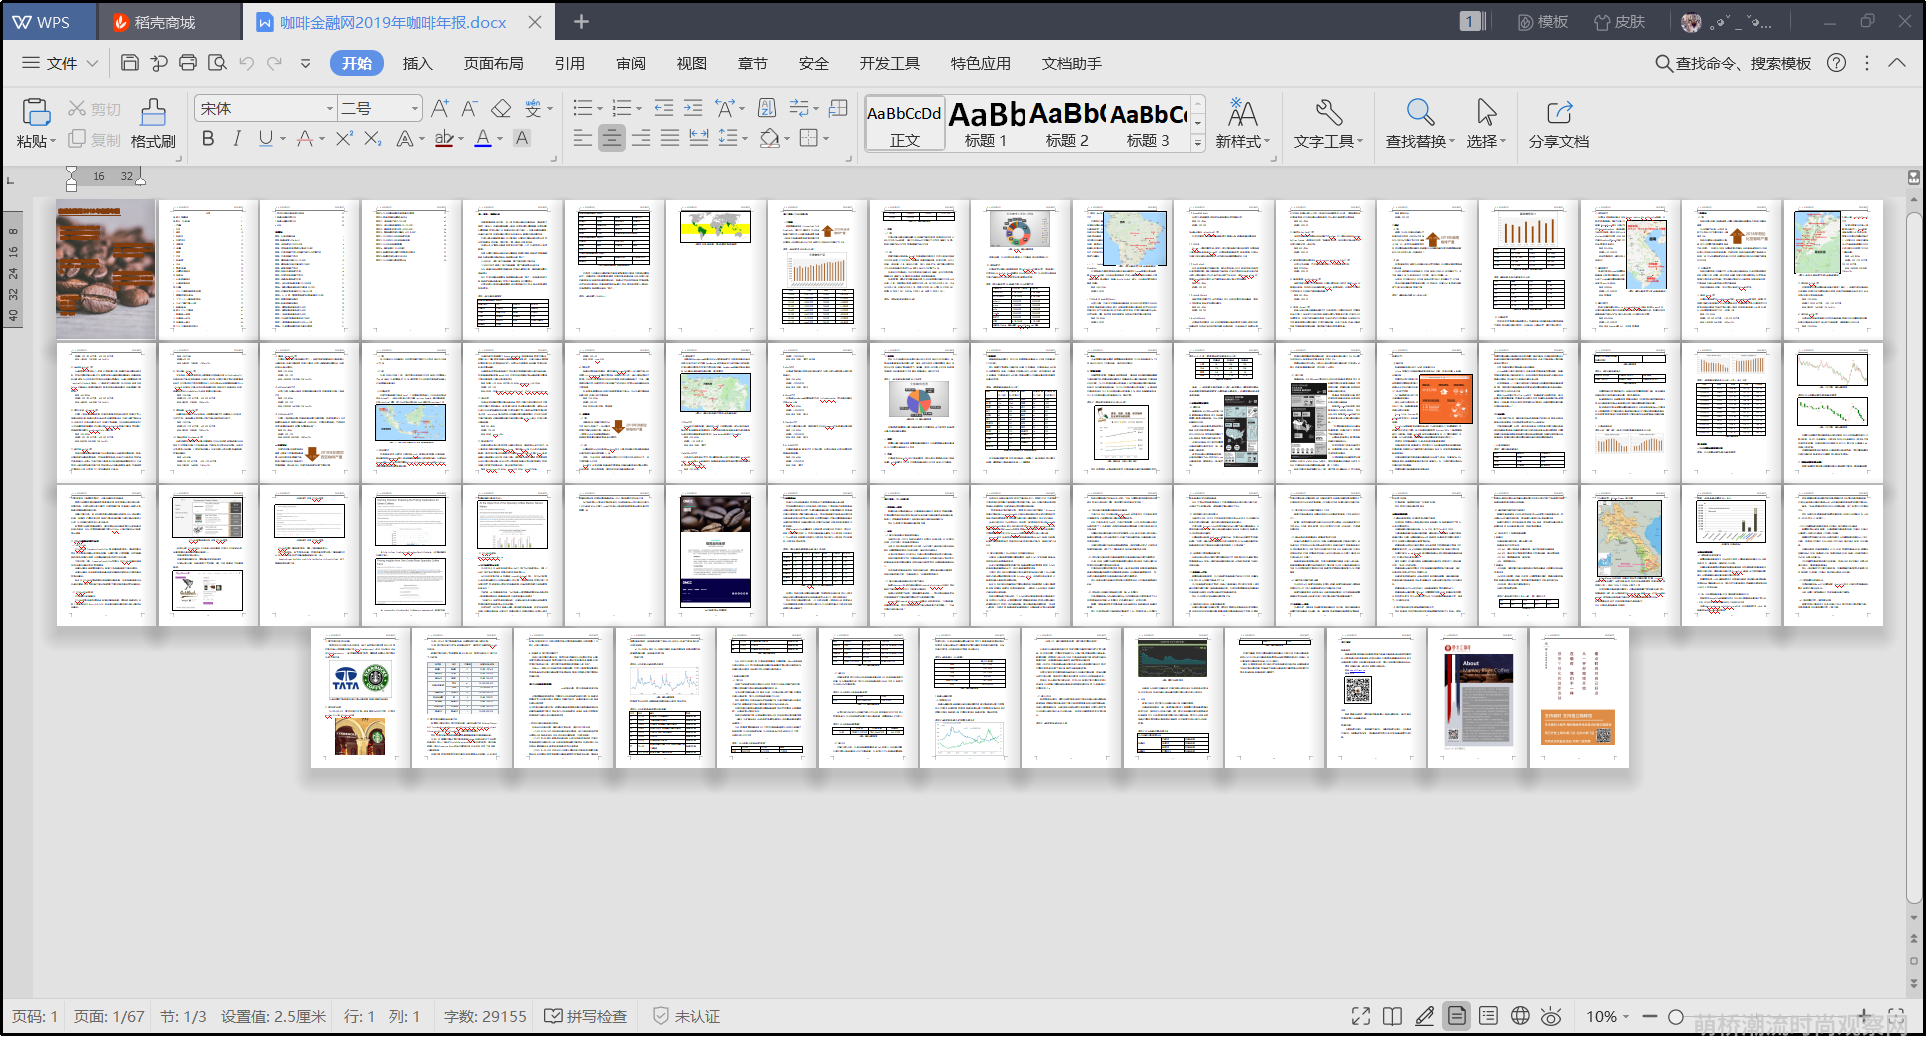Expand the styles gallery more arrow
This screenshot has height=1038, width=1927.
(1198, 143)
